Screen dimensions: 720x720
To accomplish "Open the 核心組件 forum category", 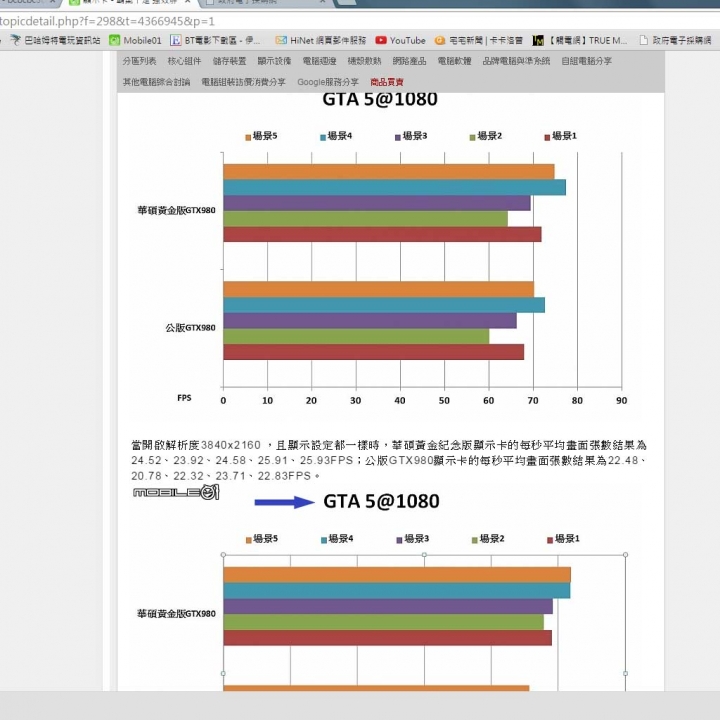I will point(184,61).
